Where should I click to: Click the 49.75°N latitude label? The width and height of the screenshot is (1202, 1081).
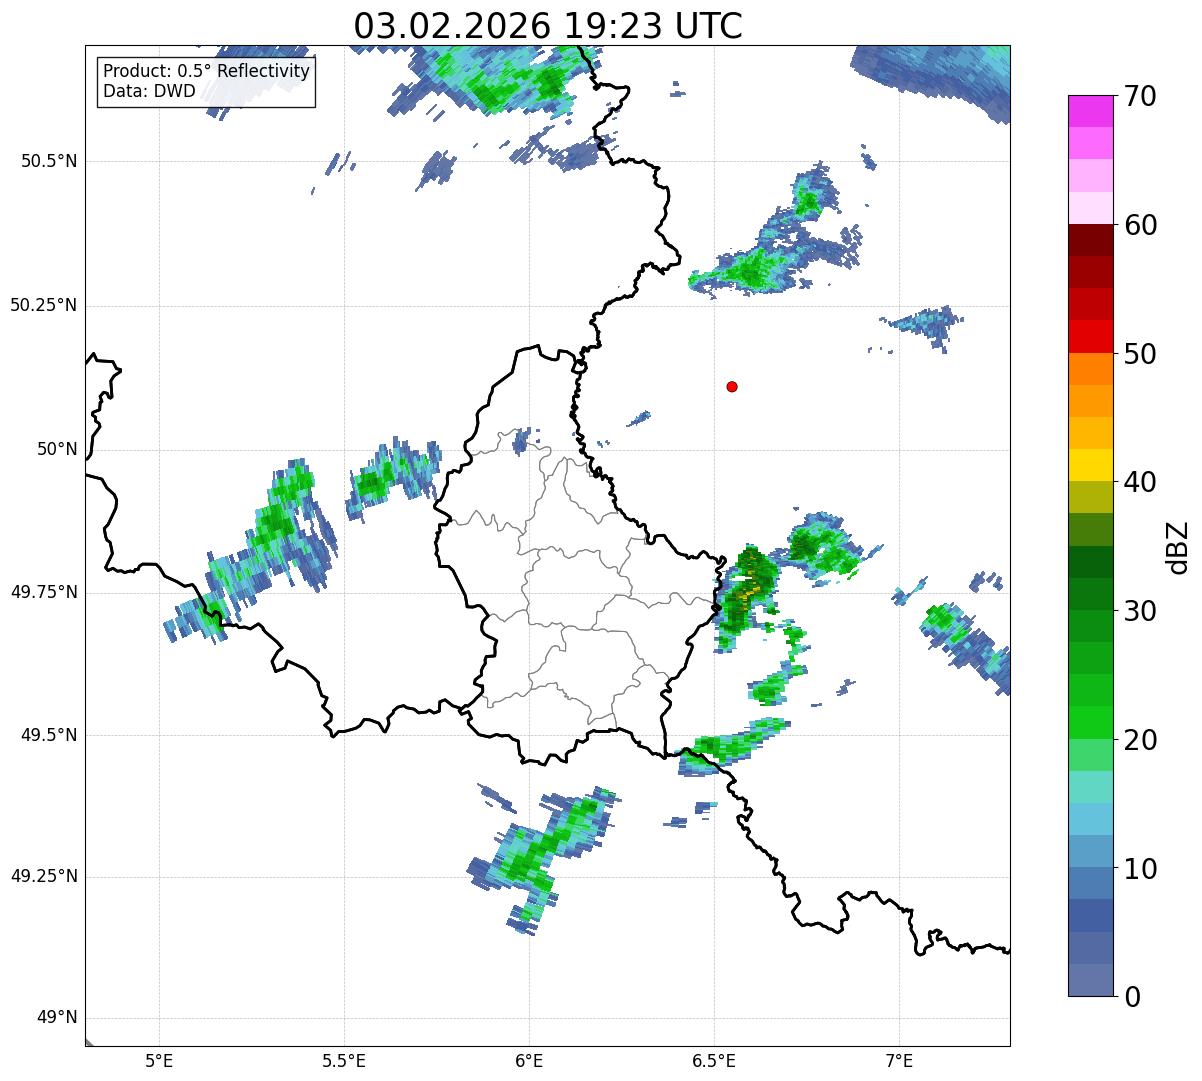(x=43, y=592)
